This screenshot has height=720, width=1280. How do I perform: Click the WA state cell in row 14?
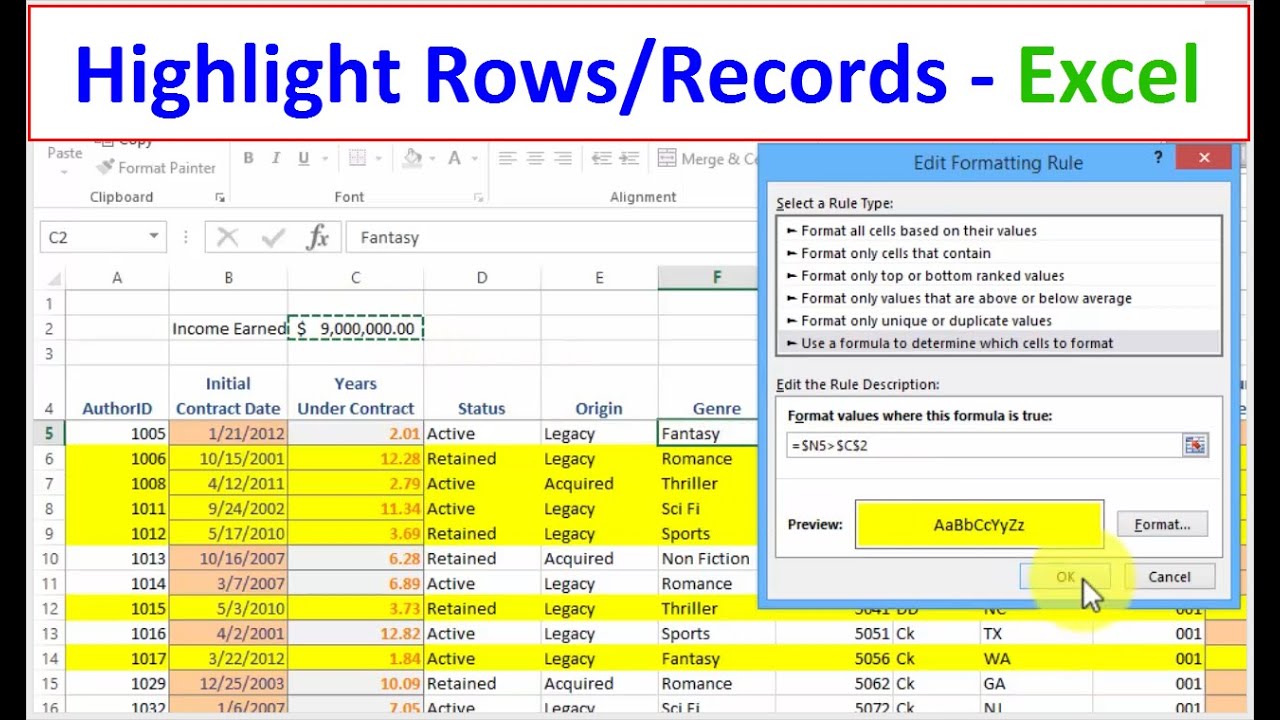(x=1035, y=659)
